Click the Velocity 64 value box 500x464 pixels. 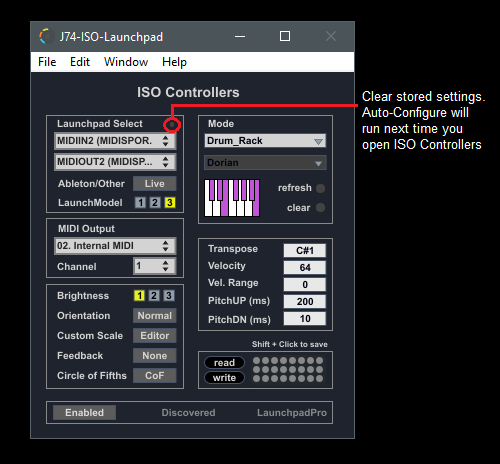coord(305,268)
